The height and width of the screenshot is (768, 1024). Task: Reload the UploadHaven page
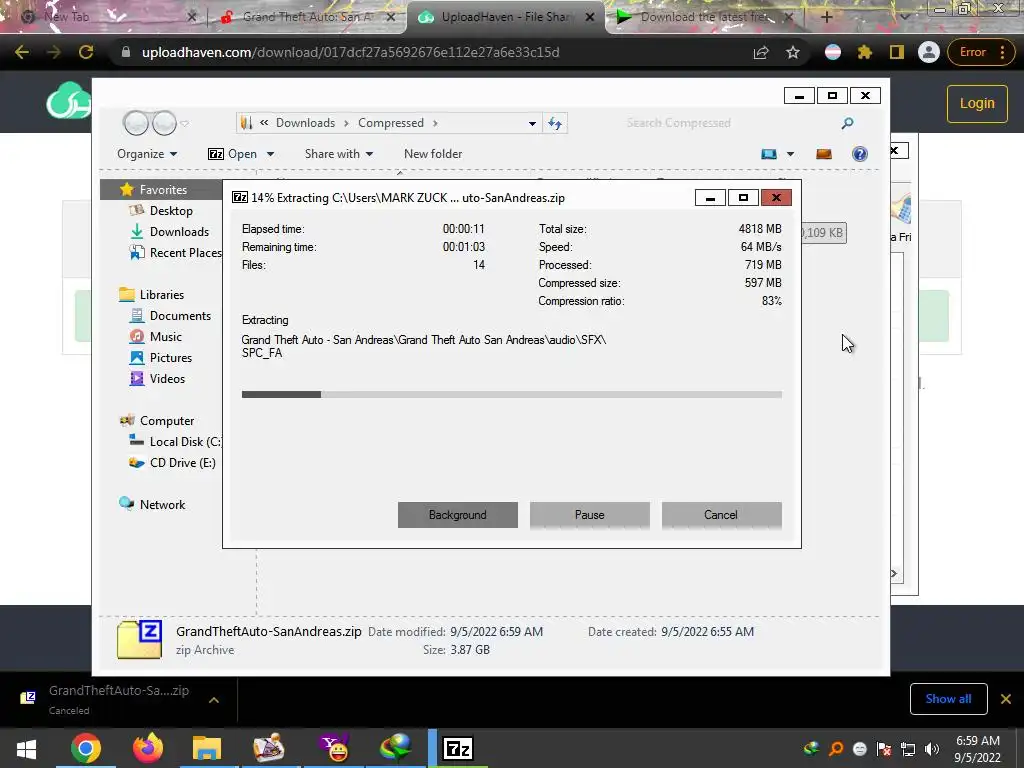(x=86, y=52)
